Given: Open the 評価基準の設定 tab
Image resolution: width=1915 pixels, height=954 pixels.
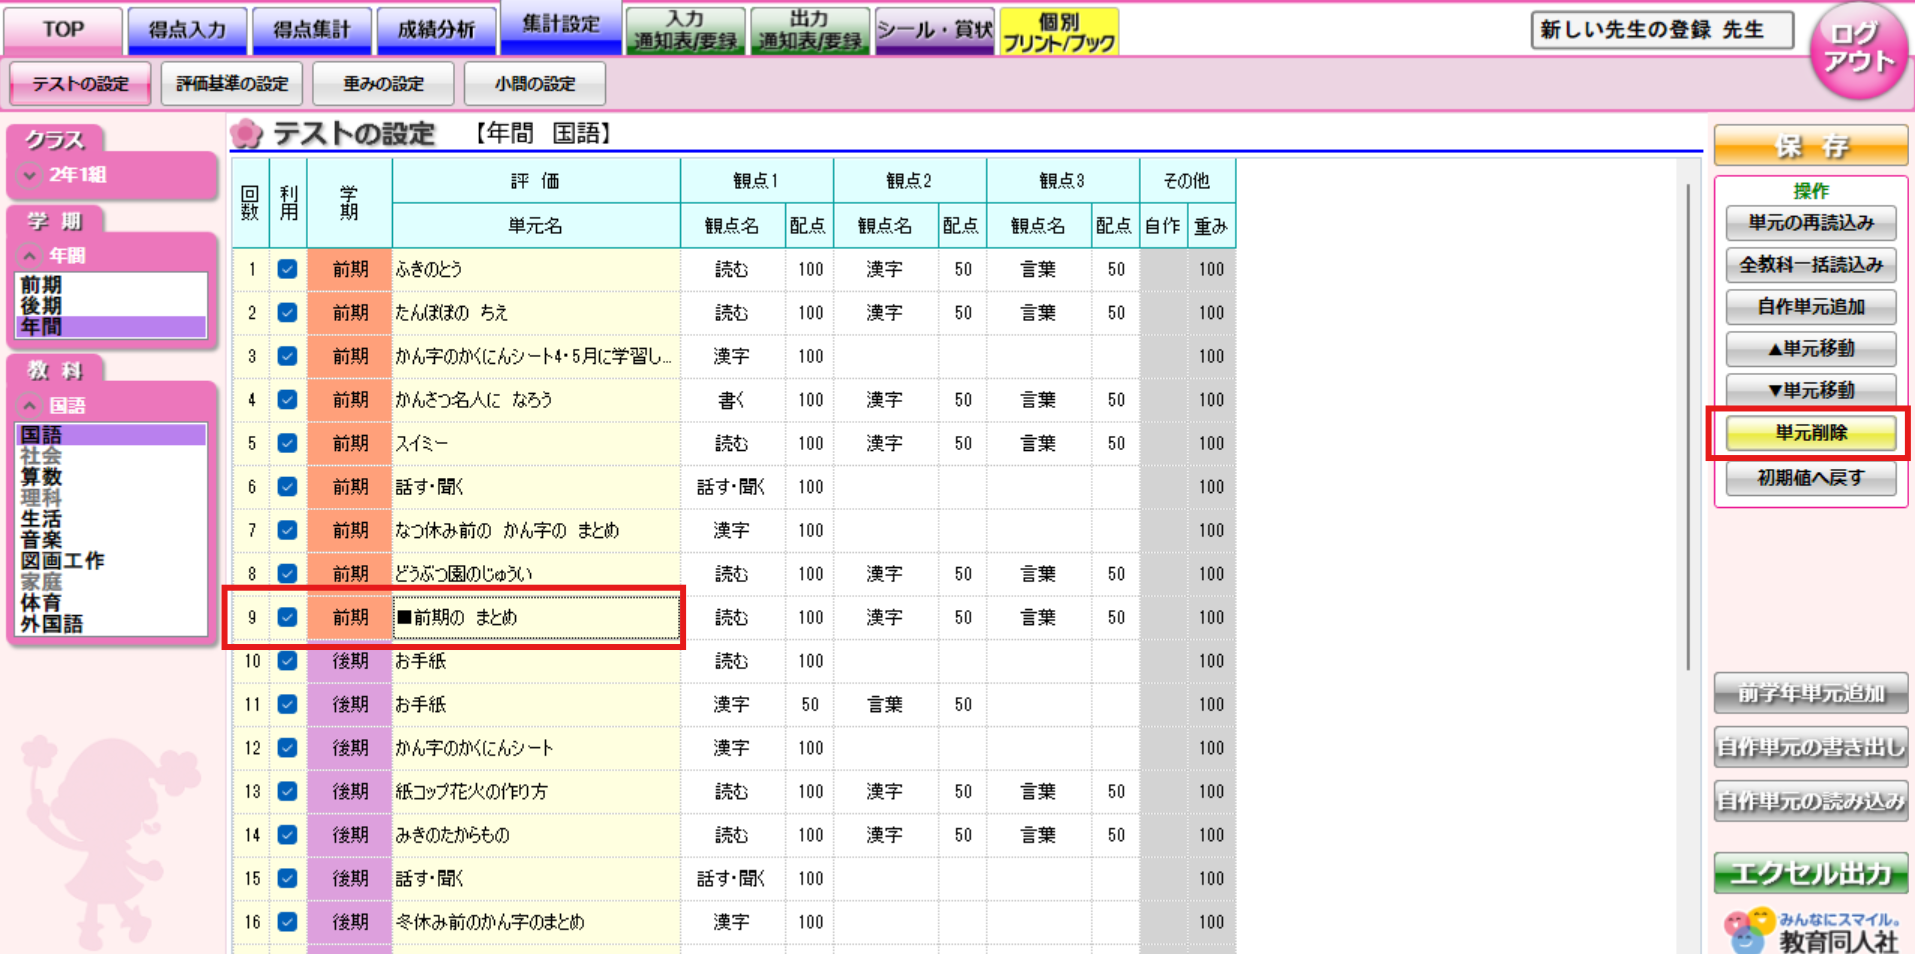Looking at the screenshot, I should point(231,83).
